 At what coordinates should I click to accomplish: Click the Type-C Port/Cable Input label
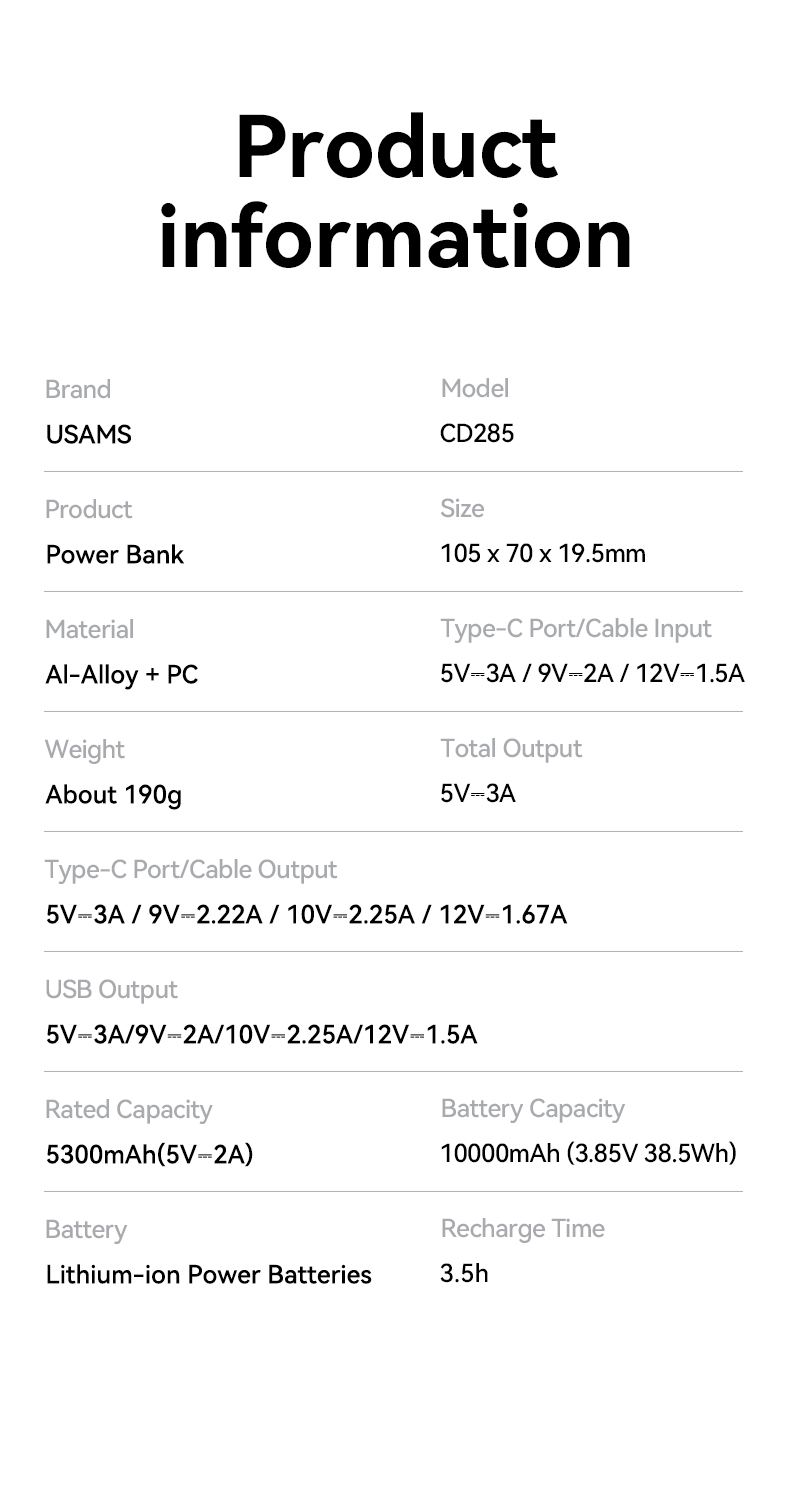pos(576,629)
